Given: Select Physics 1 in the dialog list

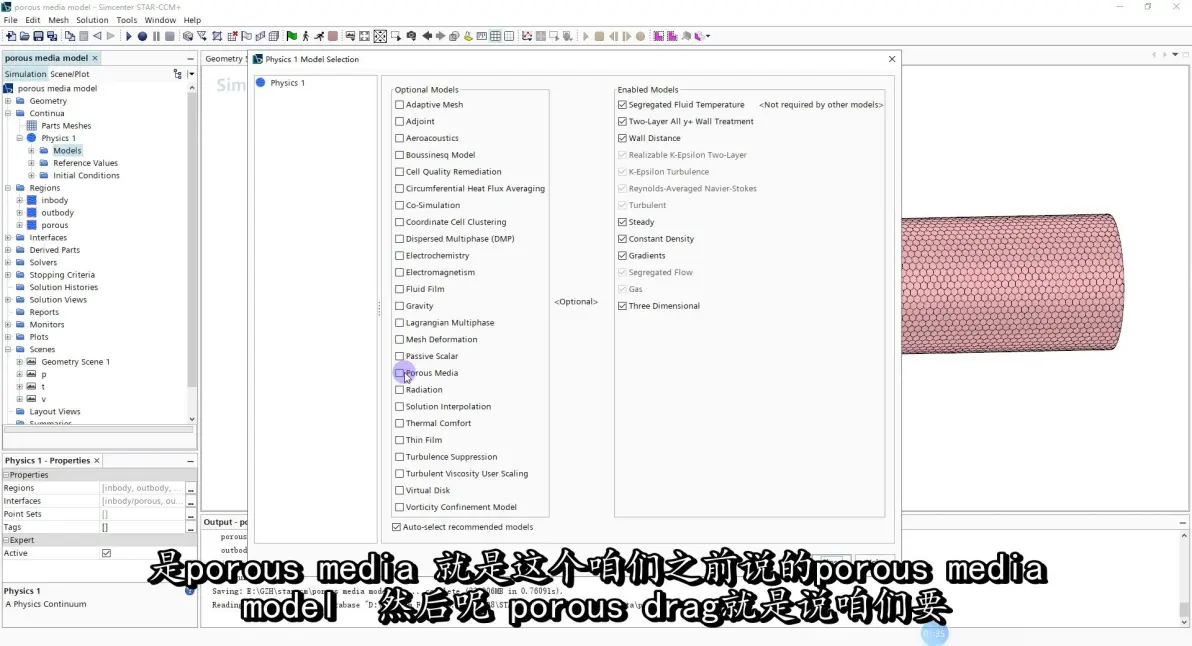Looking at the screenshot, I should 287,83.
